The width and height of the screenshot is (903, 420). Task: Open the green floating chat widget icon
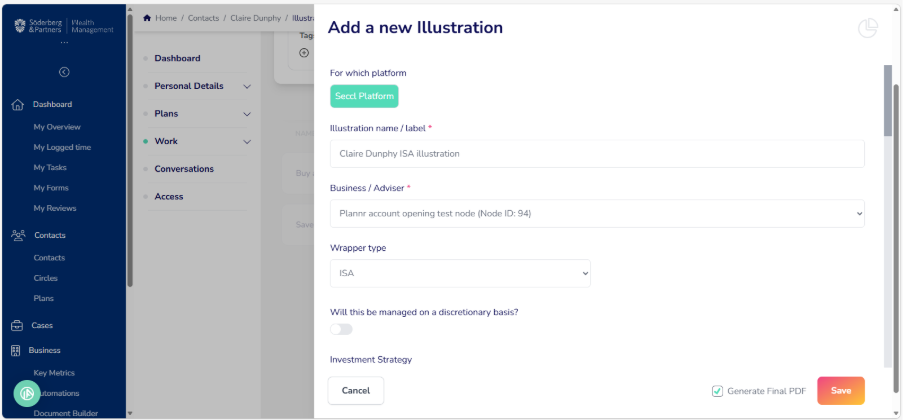27,393
